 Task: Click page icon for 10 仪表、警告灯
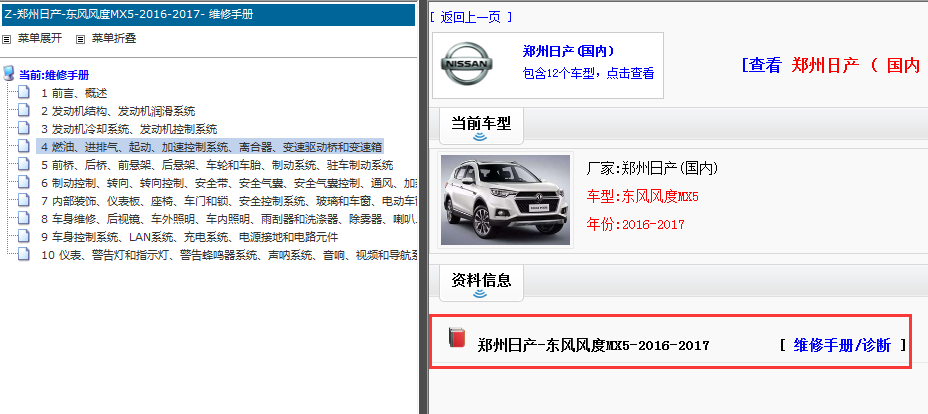pyautogui.click(x=23, y=254)
